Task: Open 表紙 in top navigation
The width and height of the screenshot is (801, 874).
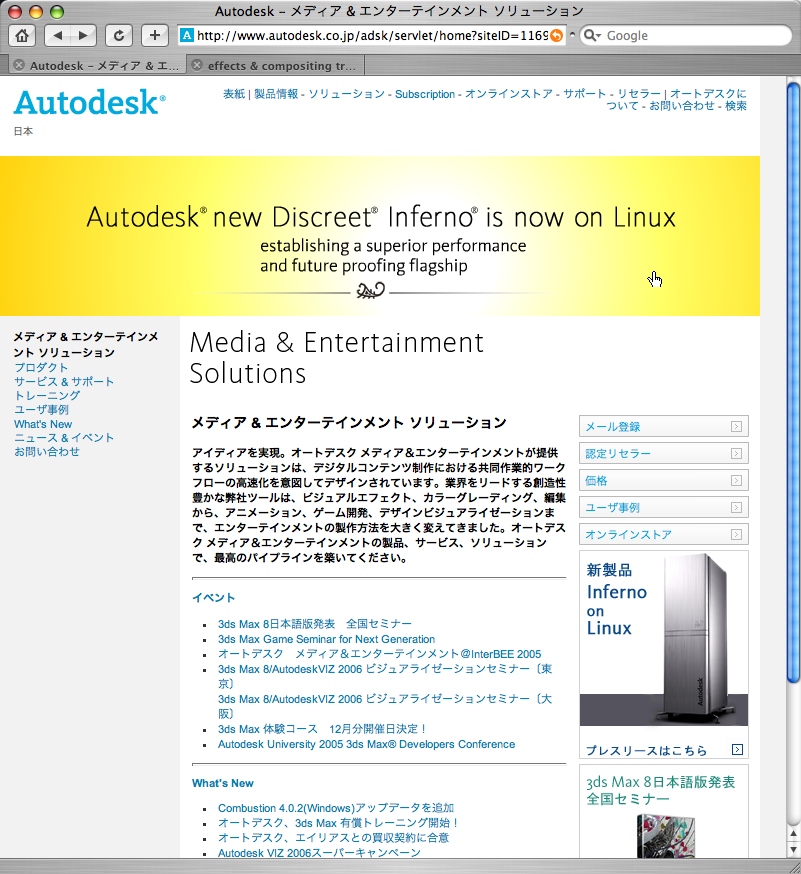Action: [x=234, y=94]
